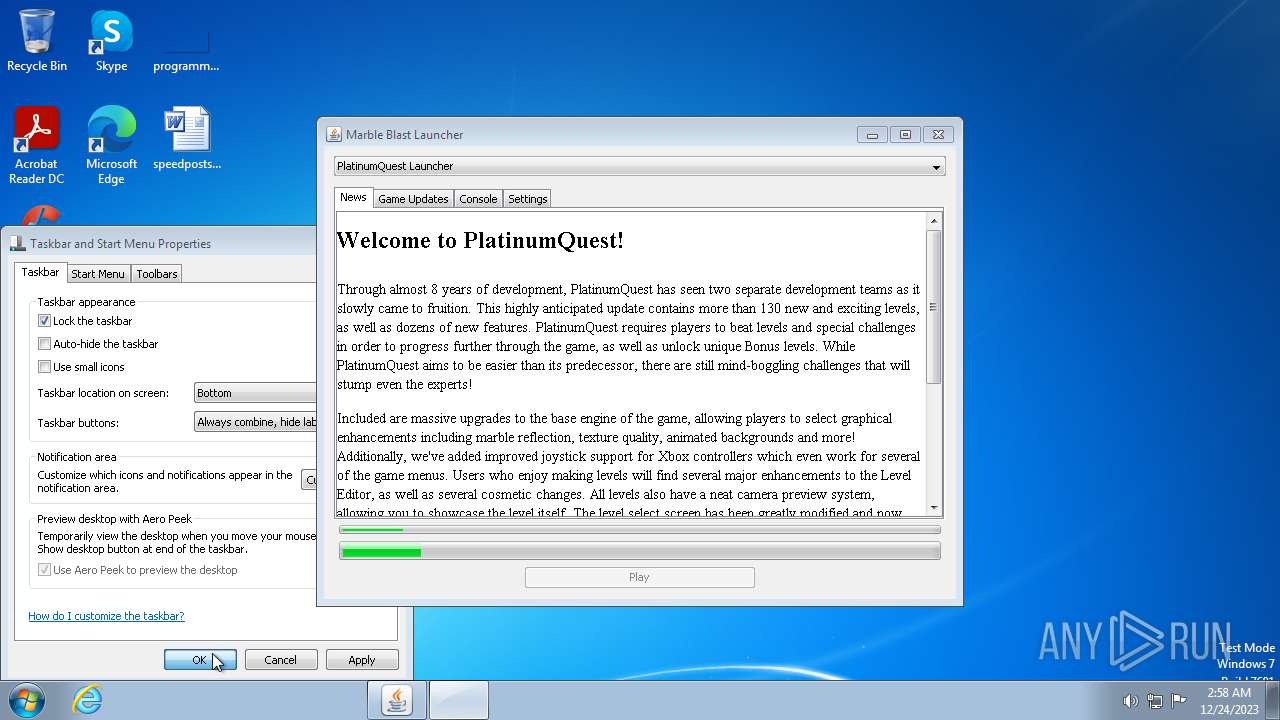Switch to the Java launcher taskbar button

tap(397, 700)
